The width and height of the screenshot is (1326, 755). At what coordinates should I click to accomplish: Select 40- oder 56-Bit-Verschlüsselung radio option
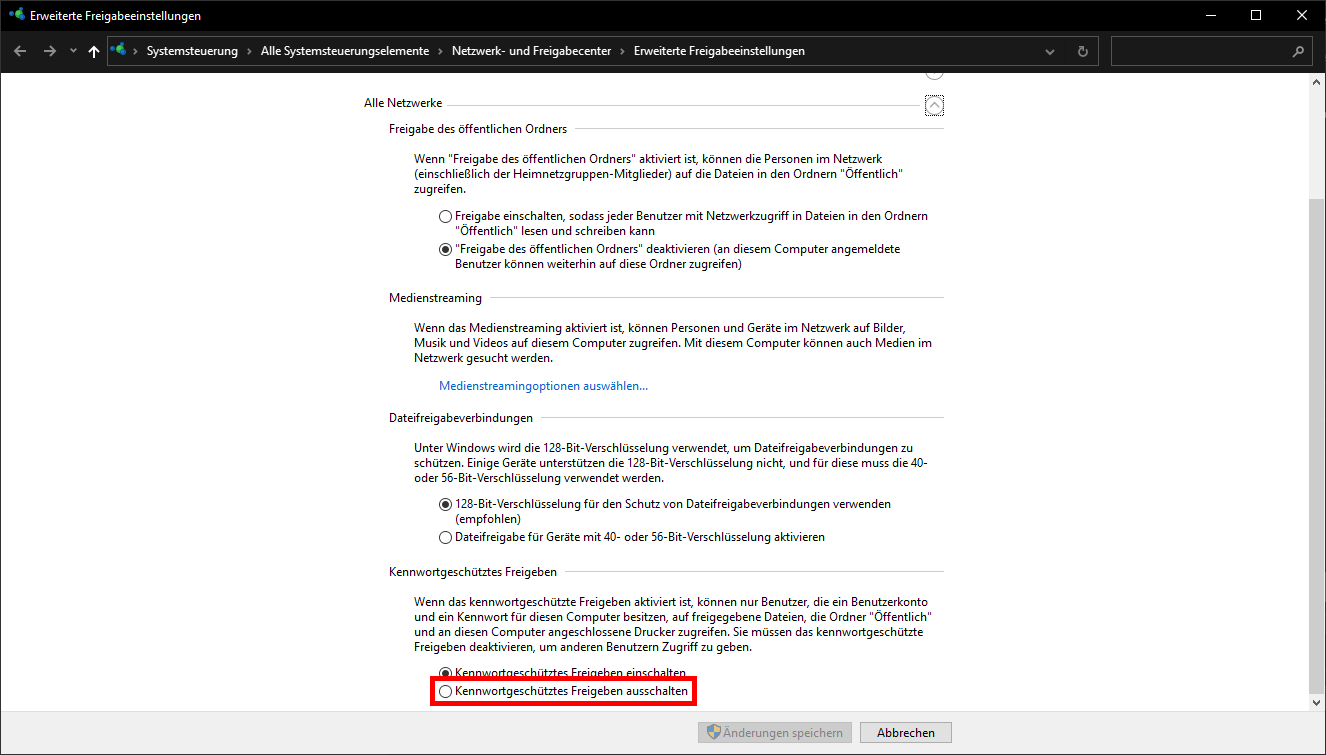tap(445, 537)
